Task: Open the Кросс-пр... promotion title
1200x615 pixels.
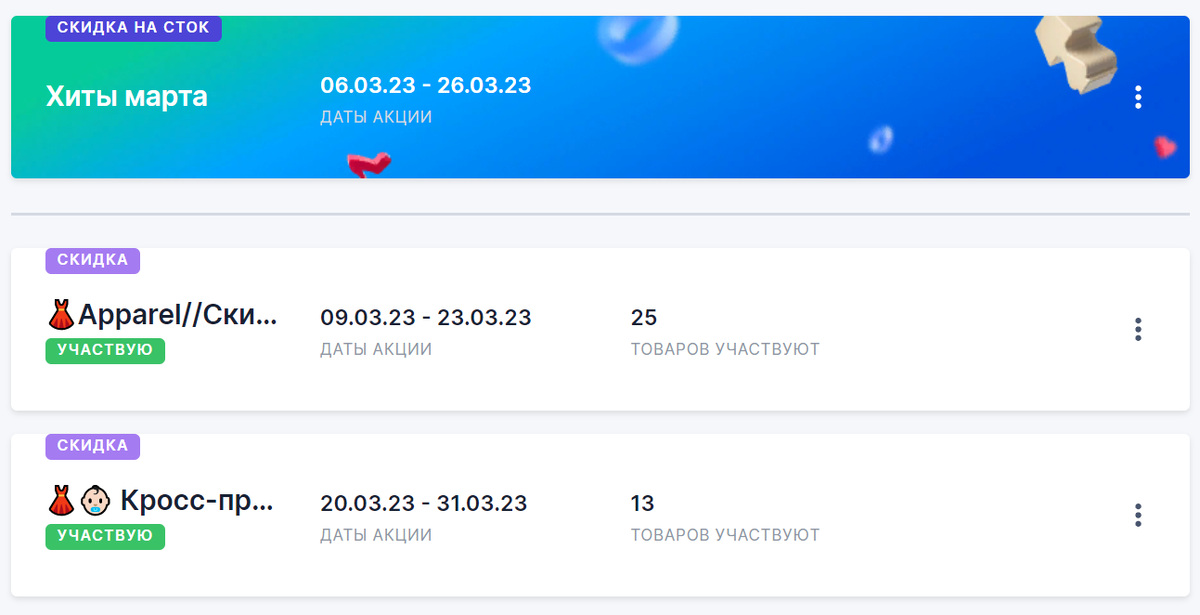Action: tap(162, 501)
